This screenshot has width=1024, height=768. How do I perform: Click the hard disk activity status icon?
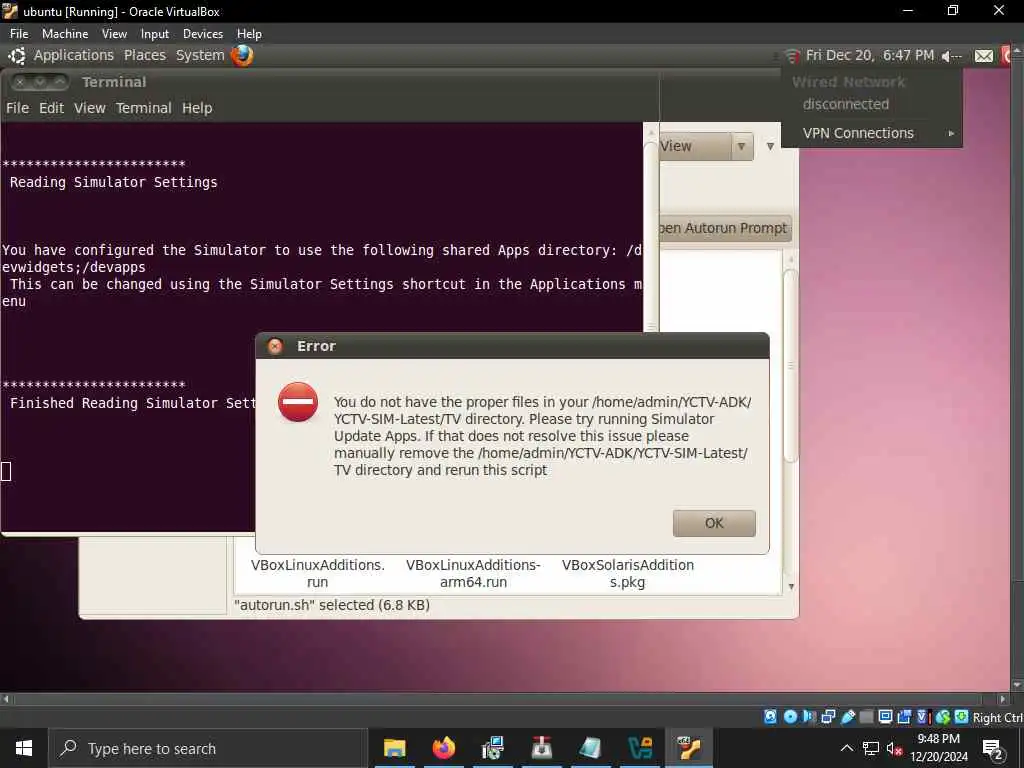click(771, 717)
